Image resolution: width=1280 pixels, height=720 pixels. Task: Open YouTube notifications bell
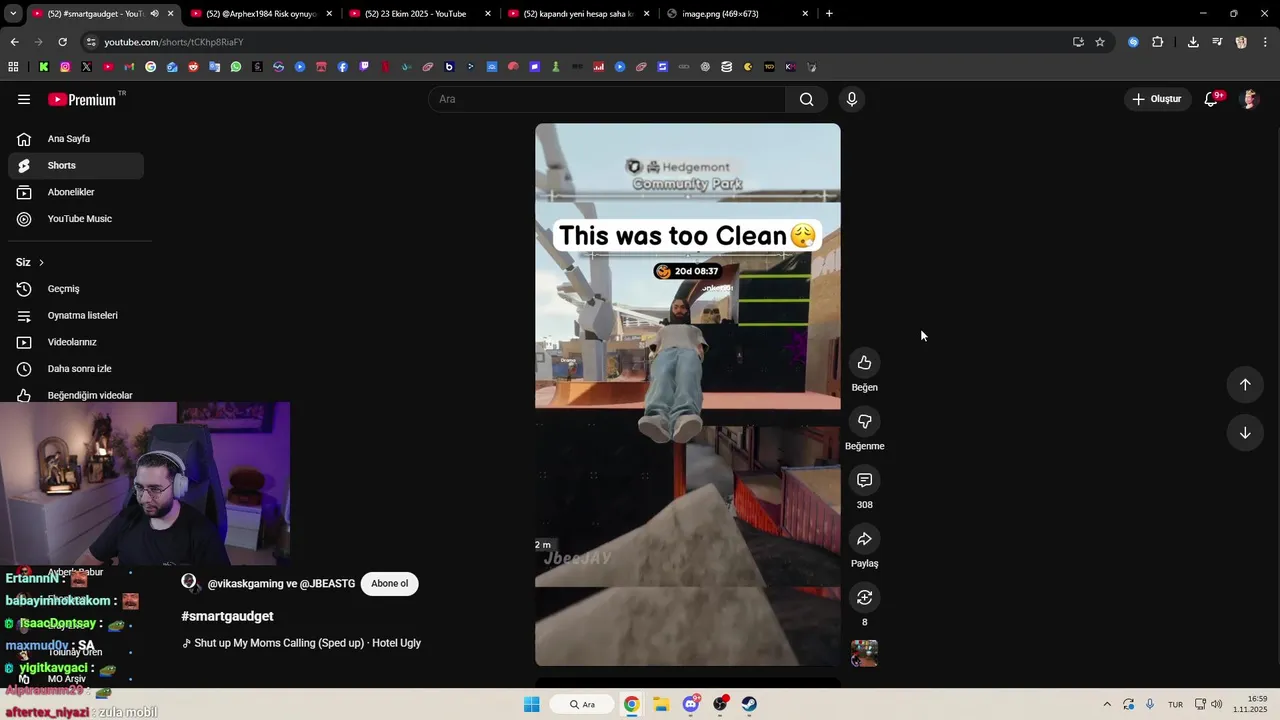pos(1211,99)
